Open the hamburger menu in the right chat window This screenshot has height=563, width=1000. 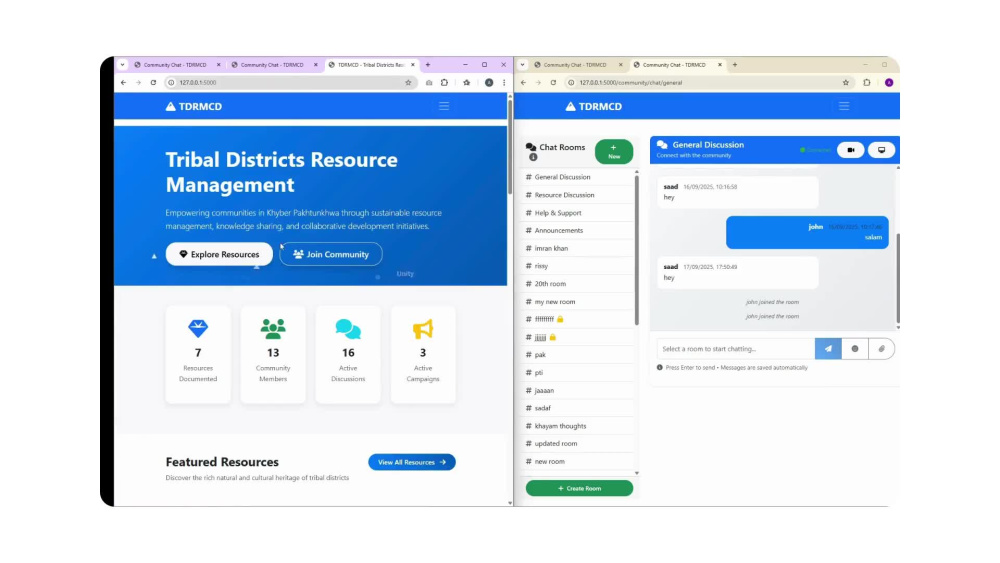[x=844, y=106]
